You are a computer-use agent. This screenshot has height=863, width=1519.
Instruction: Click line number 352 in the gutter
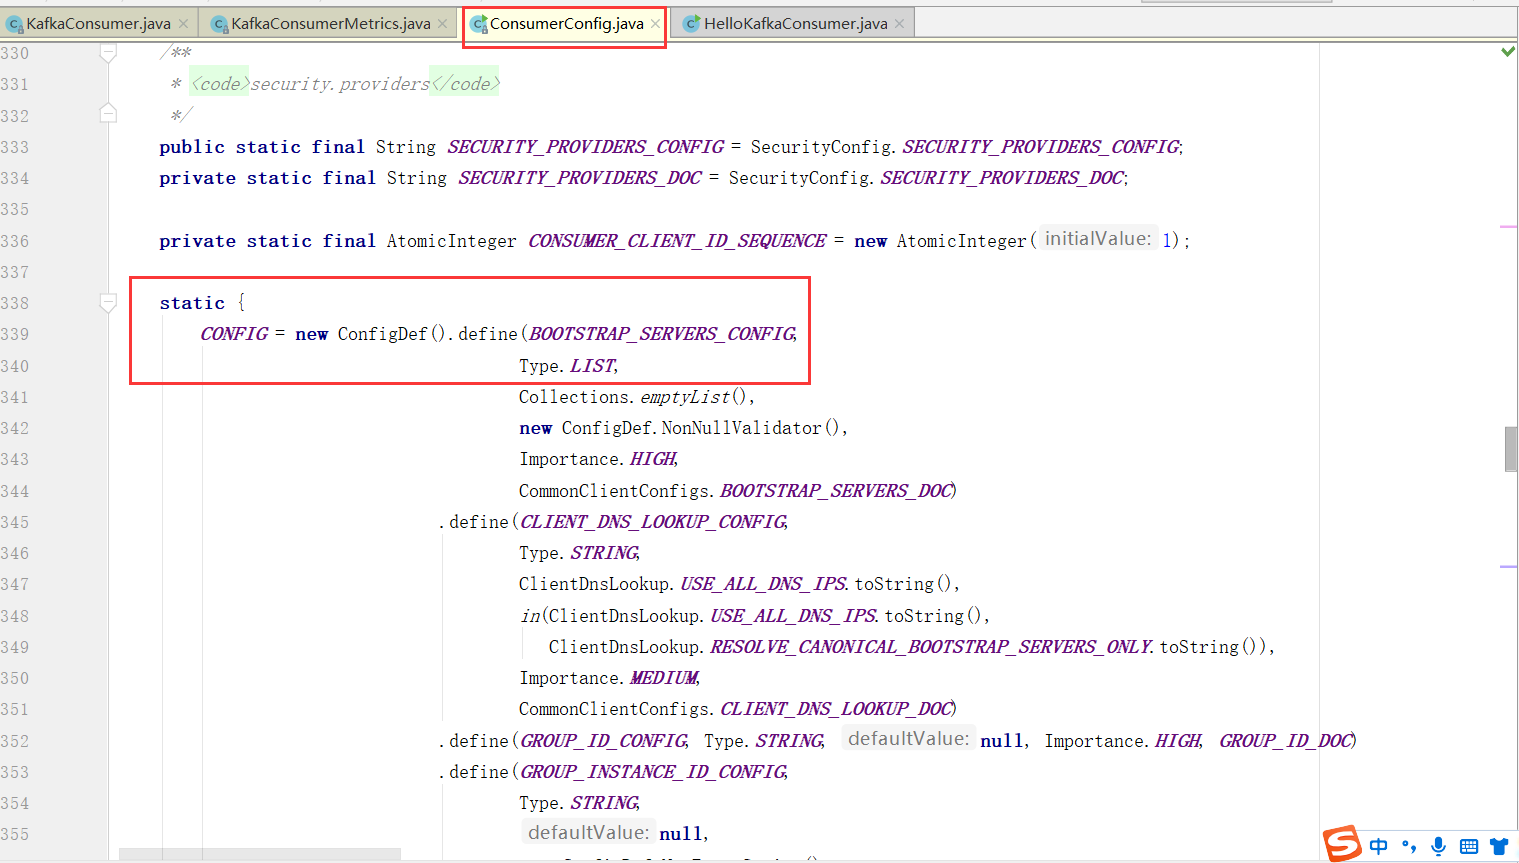[15, 741]
